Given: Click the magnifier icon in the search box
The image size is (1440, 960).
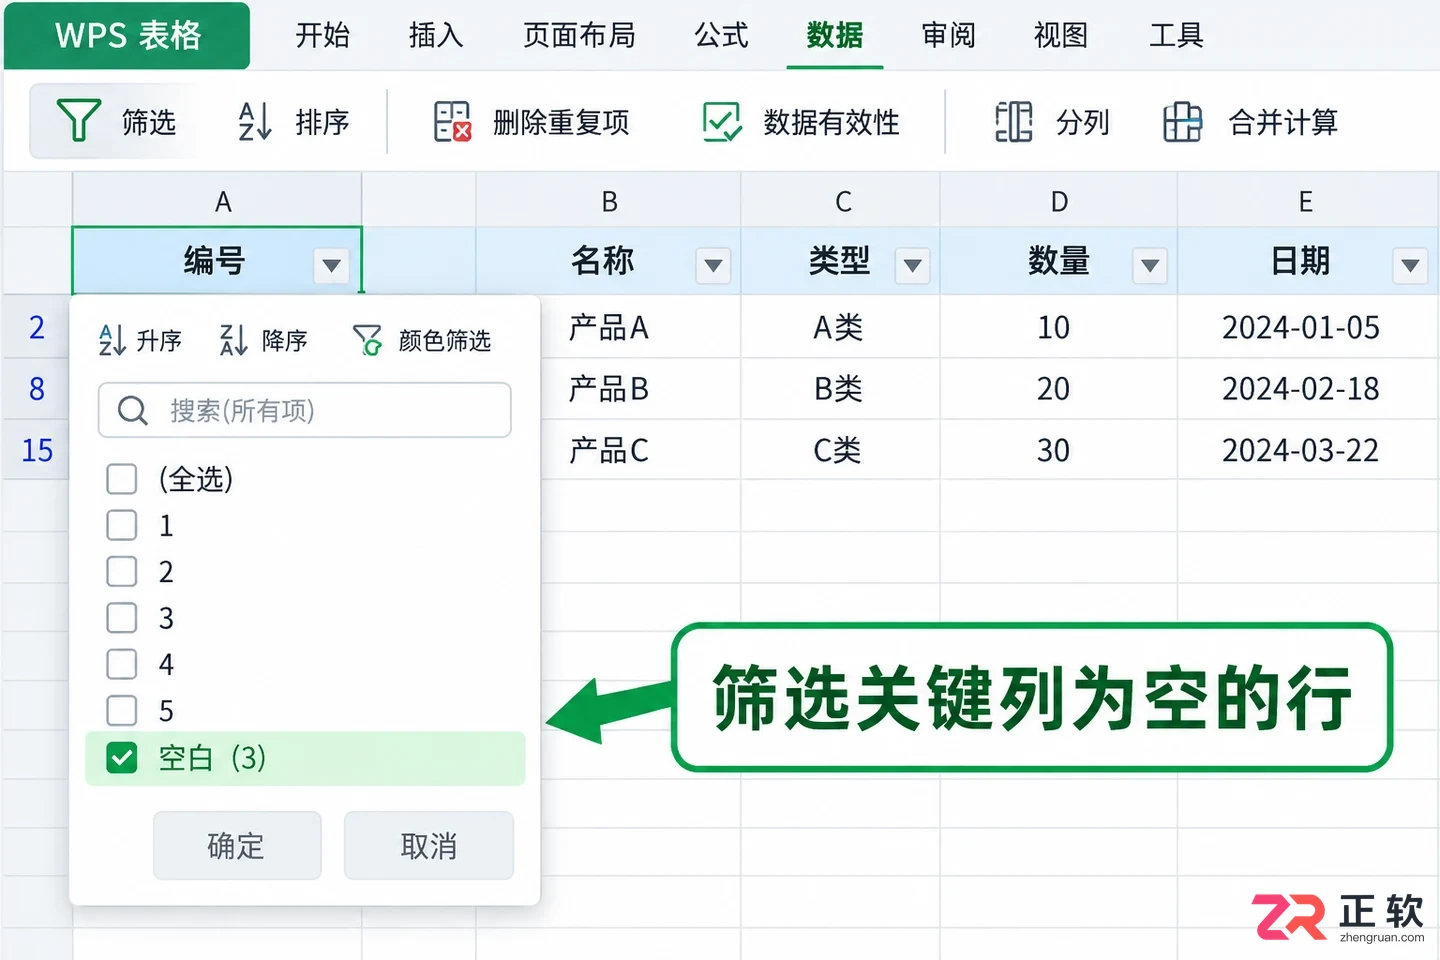Looking at the screenshot, I should tap(132, 410).
